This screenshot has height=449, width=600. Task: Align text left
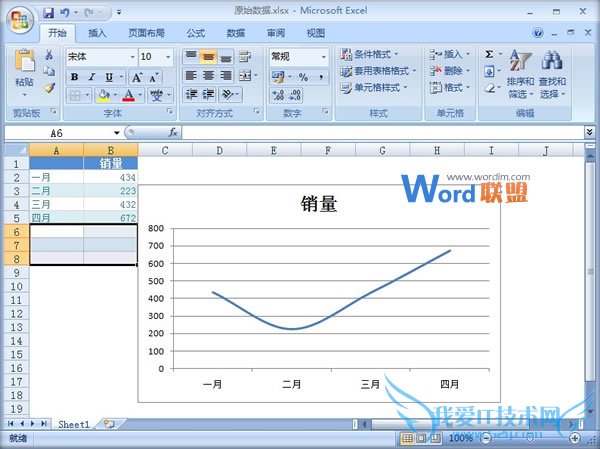191,76
